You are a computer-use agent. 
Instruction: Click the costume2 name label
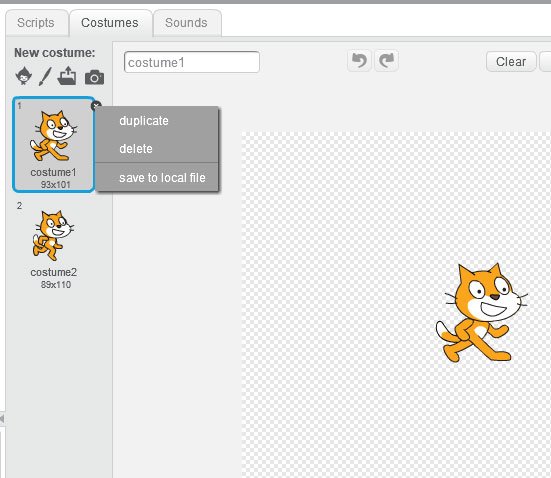point(54,272)
